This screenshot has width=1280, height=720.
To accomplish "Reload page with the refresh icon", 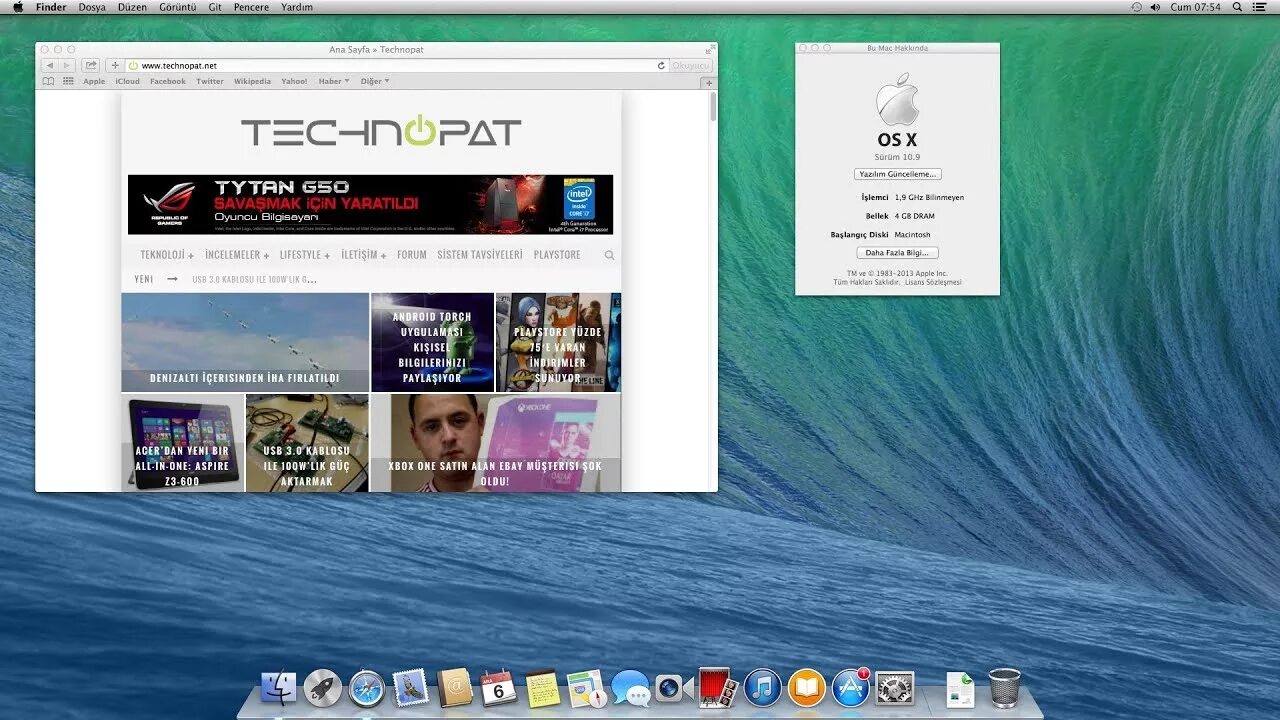I will [x=661, y=65].
